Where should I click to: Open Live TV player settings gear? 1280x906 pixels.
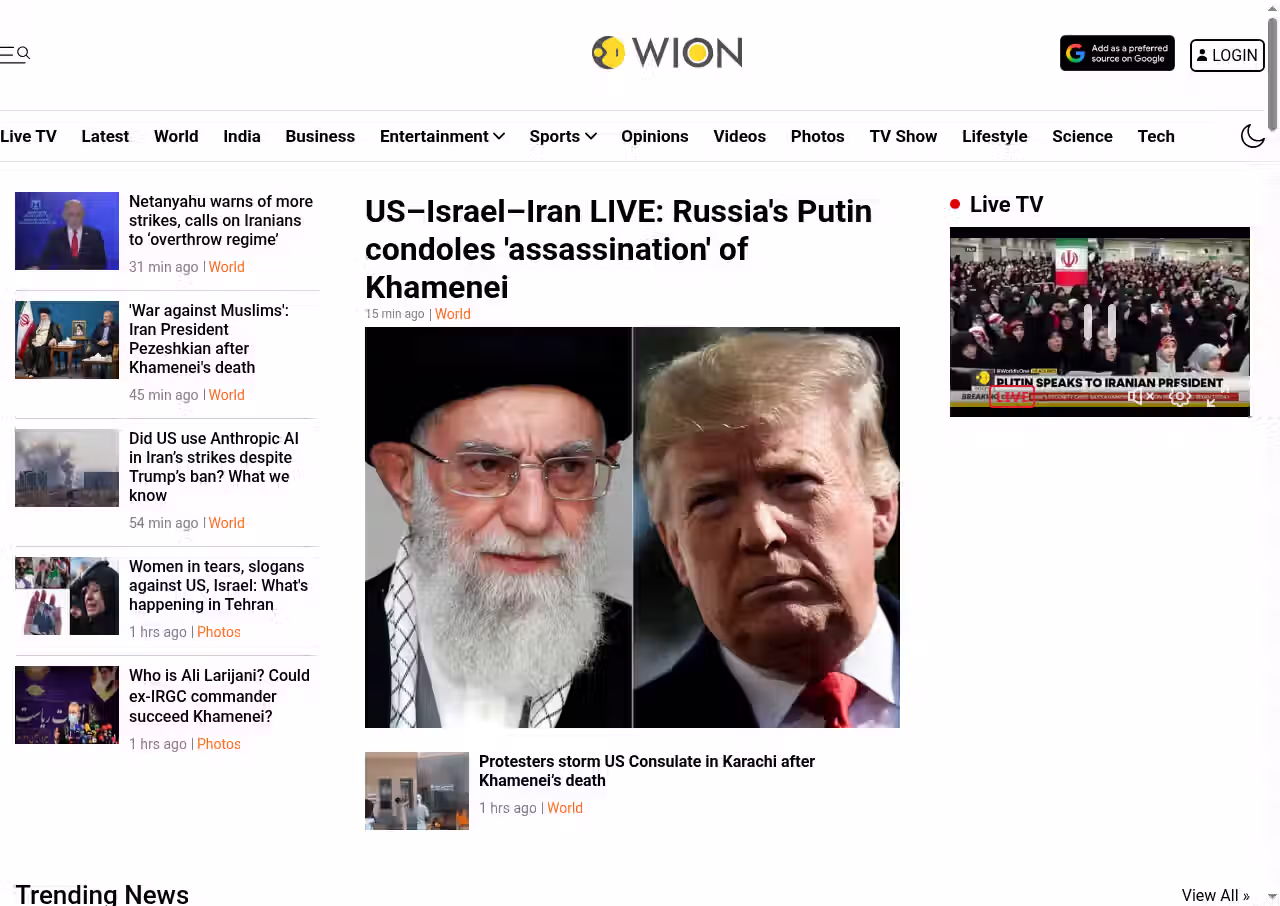[1180, 397]
